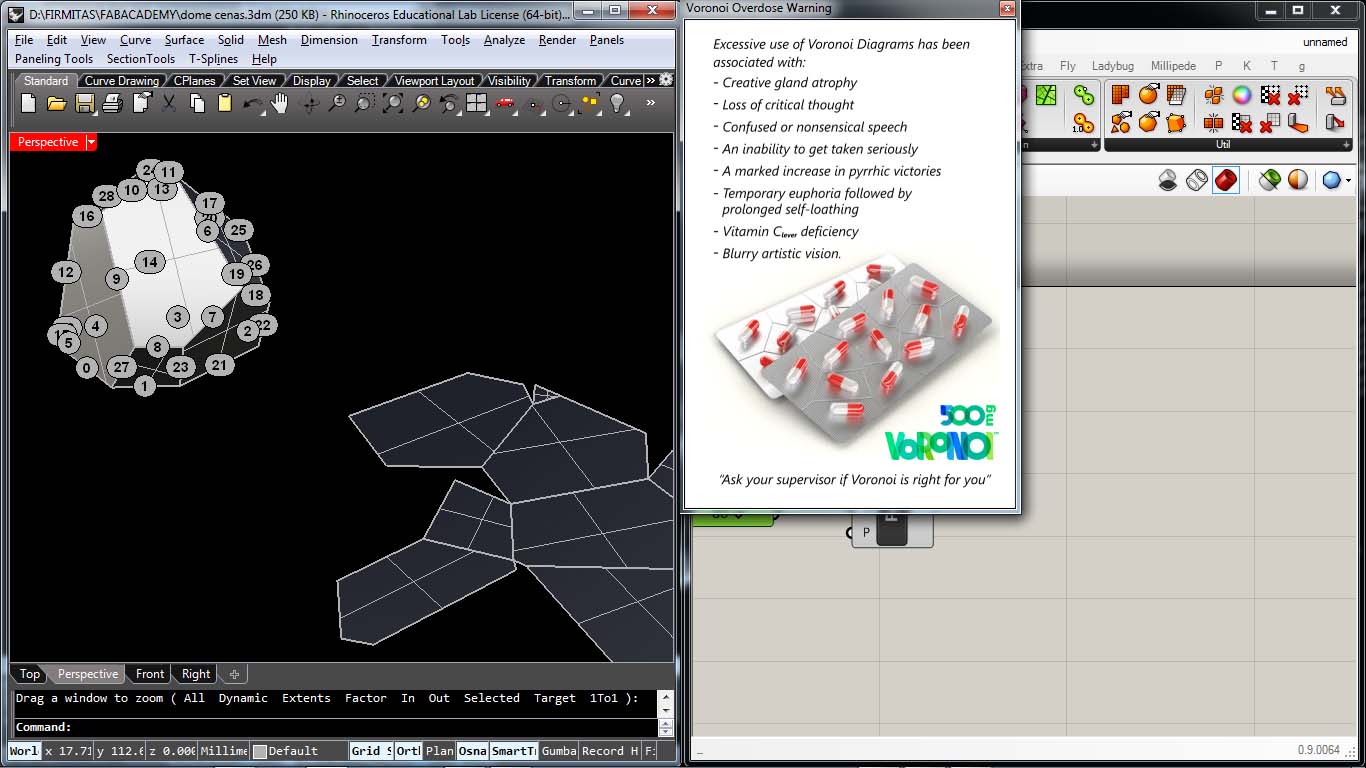The image size is (1366, 768).
Task: Close the Voronoi Overdose Warning dialog
Action: (1007, 8)
